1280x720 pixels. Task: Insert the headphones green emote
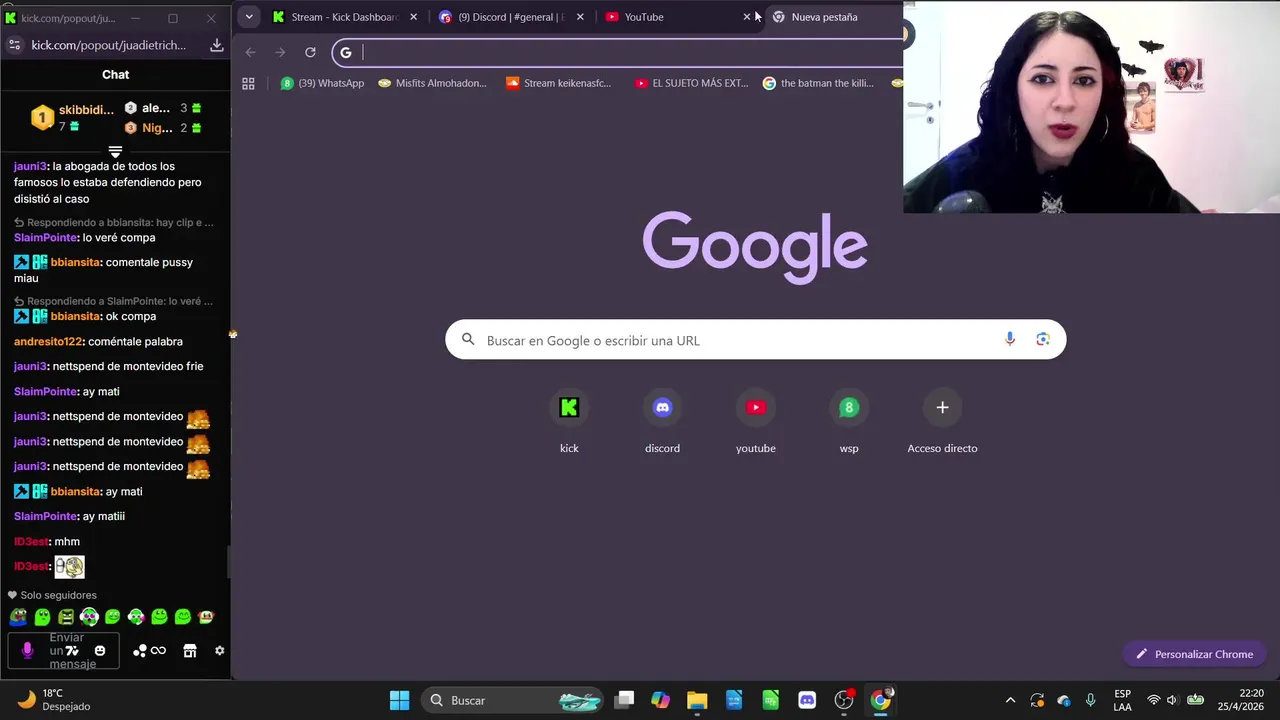coord(89,617)
